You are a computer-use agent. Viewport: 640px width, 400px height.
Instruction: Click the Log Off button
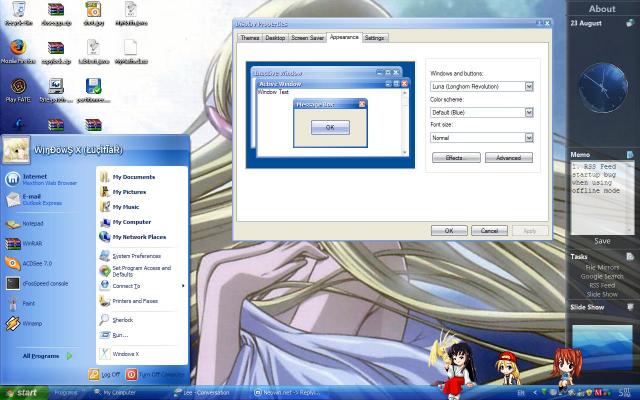[104, 374]
